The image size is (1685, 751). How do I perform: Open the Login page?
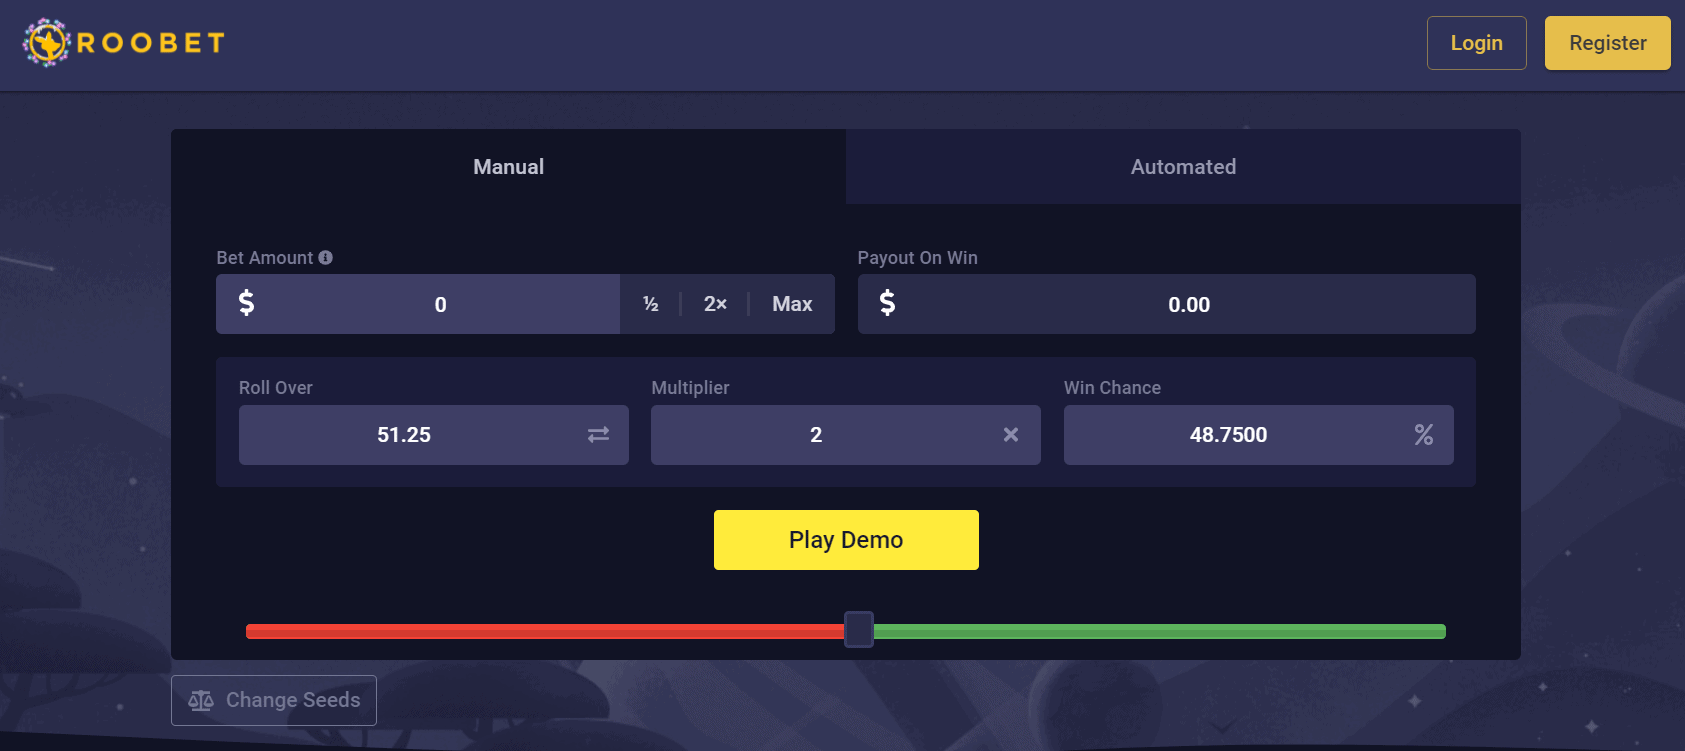point(1477,43)
